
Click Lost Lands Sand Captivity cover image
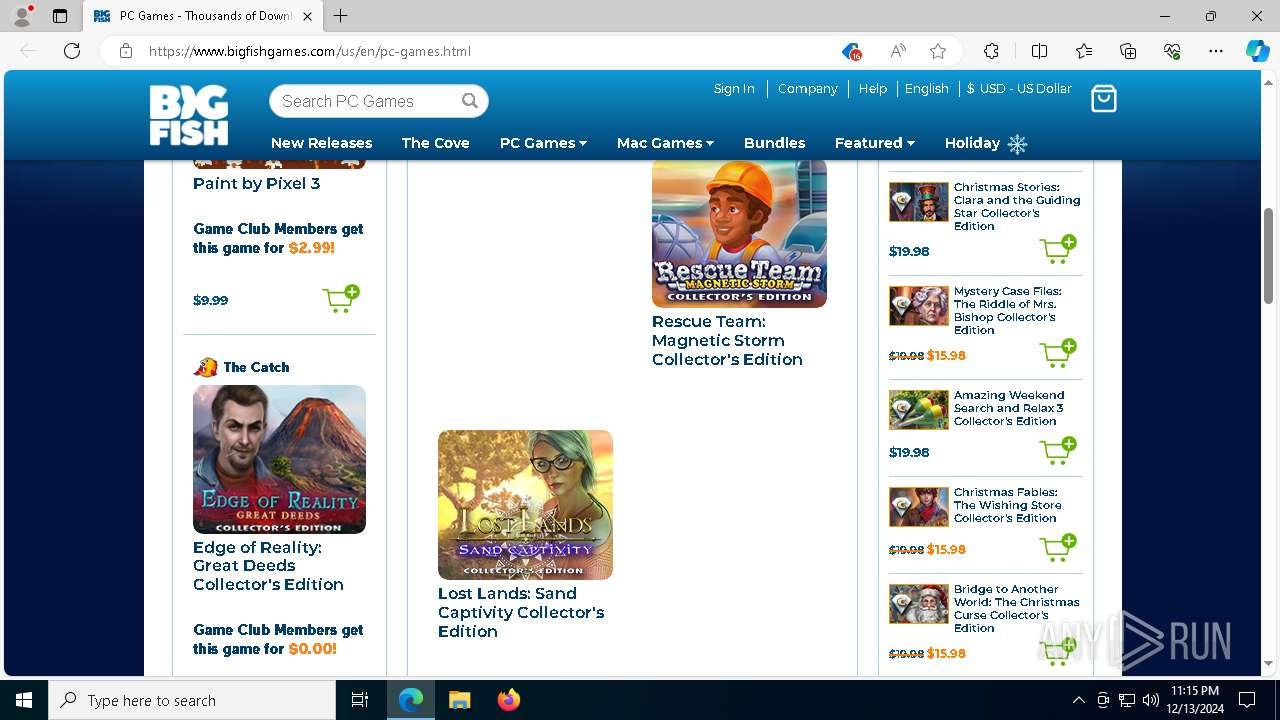[525, 505]
